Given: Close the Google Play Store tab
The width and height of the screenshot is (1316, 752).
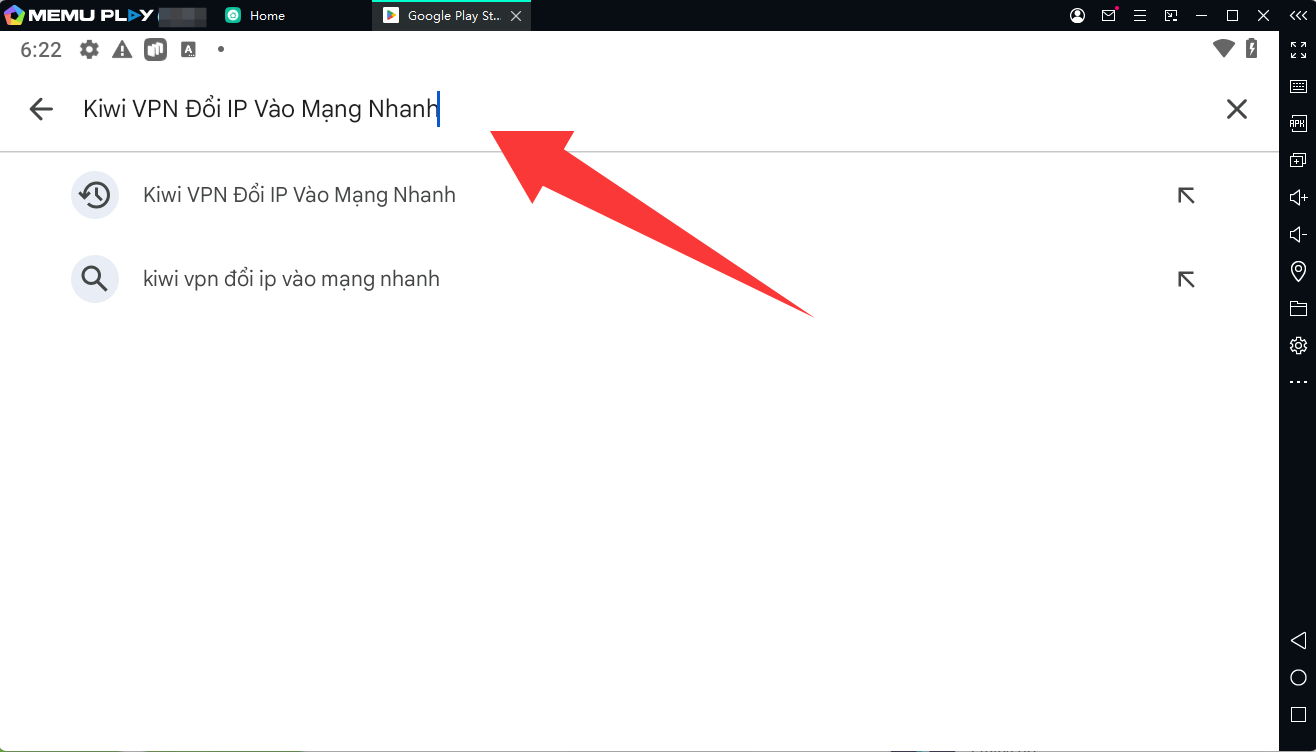Looking at the screenshot, I should [x=516, y=16].
